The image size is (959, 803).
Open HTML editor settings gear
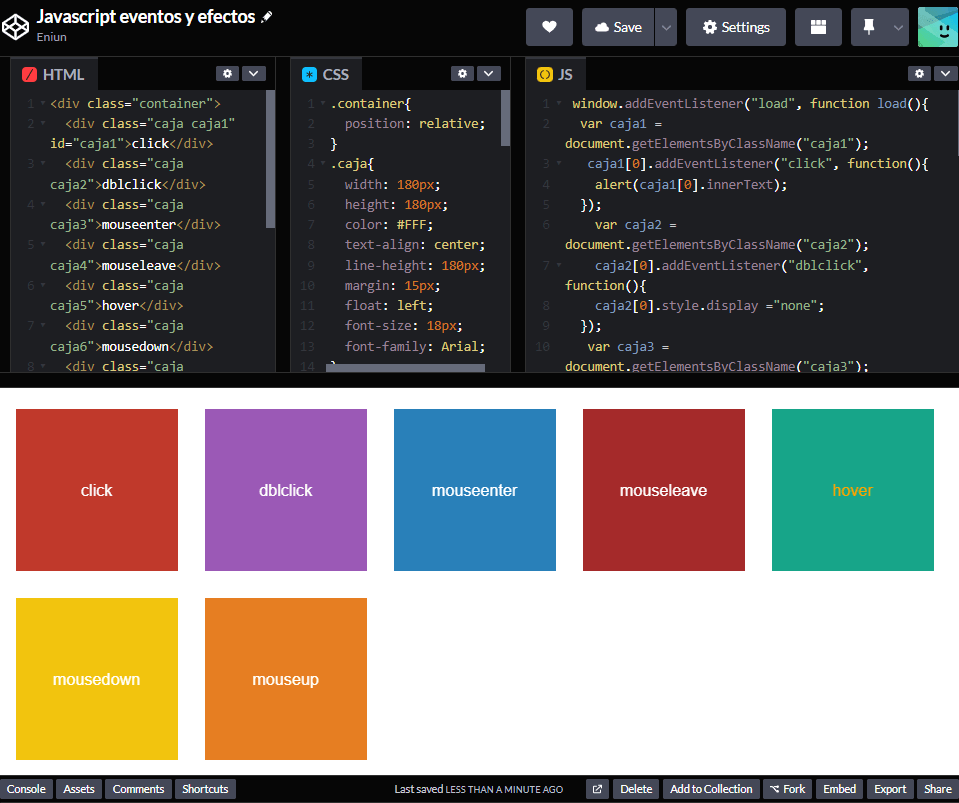228,73
